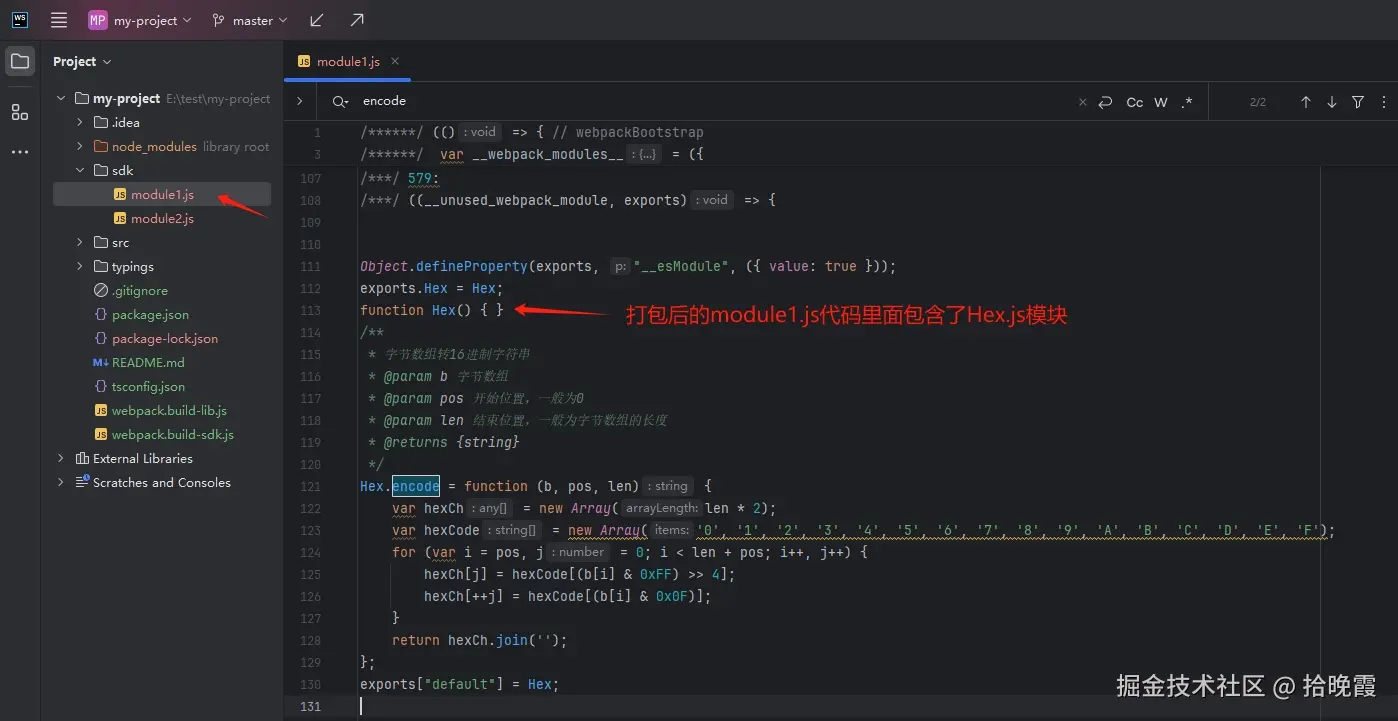Collapse the my-project root folder

click(62, 98)
